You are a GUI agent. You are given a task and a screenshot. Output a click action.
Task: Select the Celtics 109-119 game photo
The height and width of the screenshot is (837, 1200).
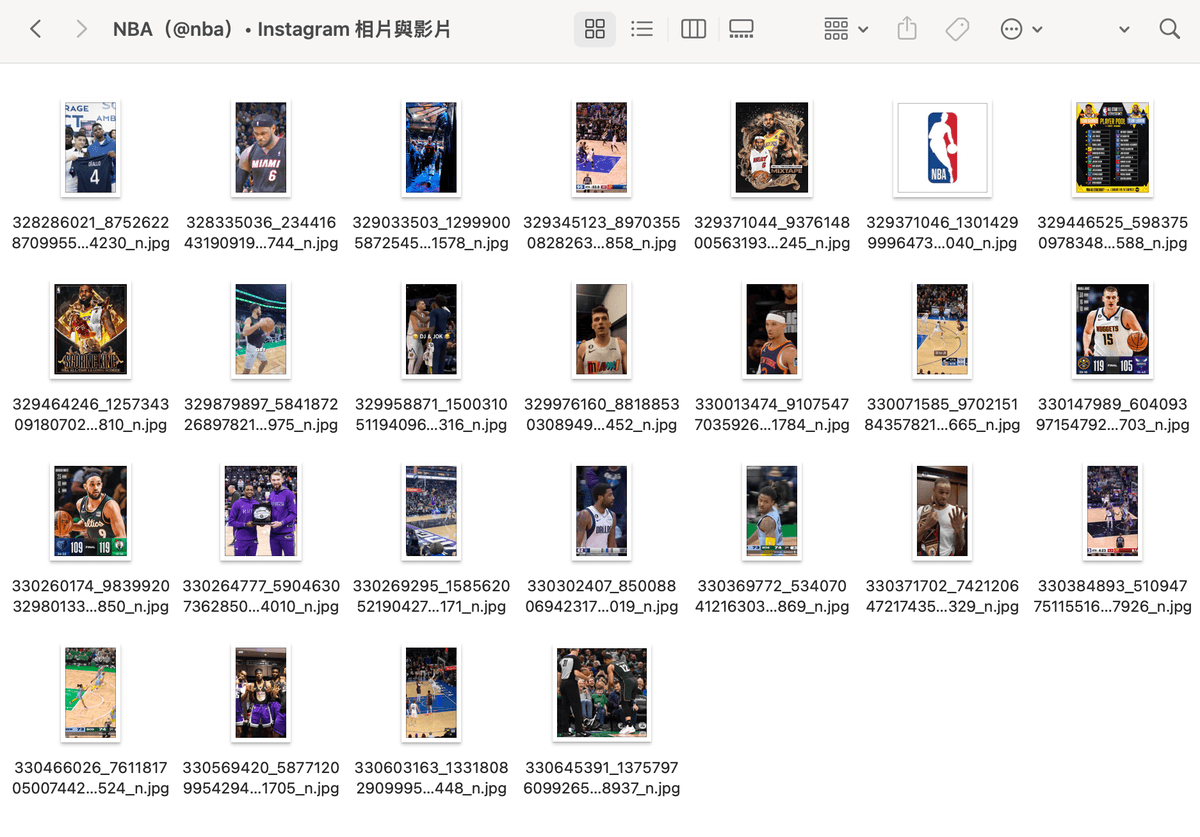[90, 512]
